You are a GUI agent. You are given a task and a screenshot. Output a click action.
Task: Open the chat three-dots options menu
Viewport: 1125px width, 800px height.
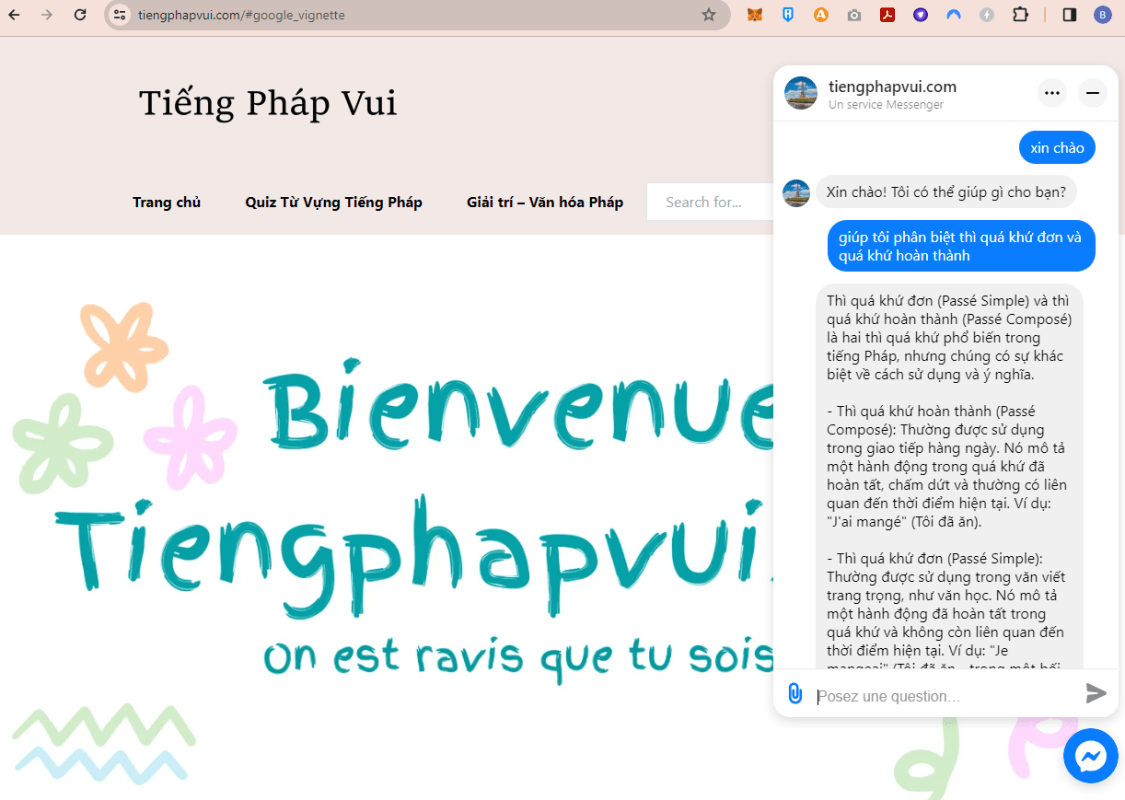1052,93
